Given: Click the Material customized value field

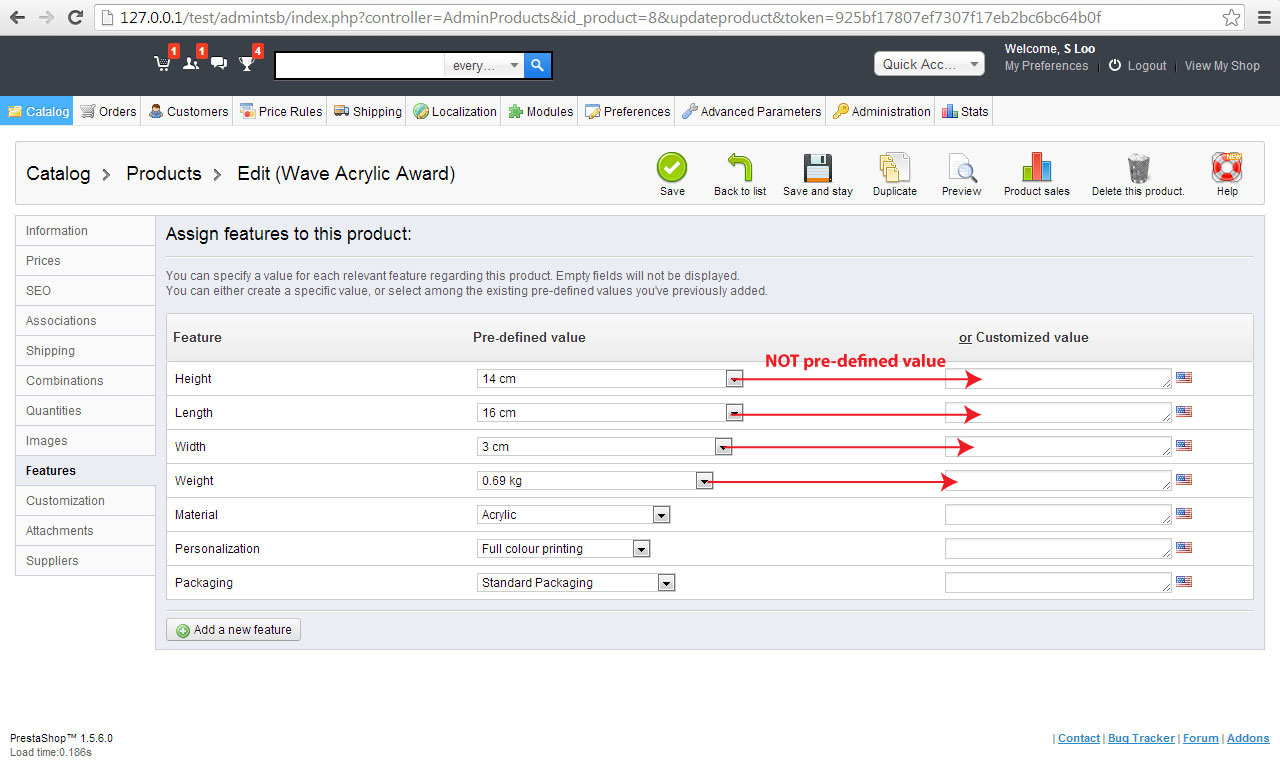Looking at the screenshot, I should point(1058,514).
